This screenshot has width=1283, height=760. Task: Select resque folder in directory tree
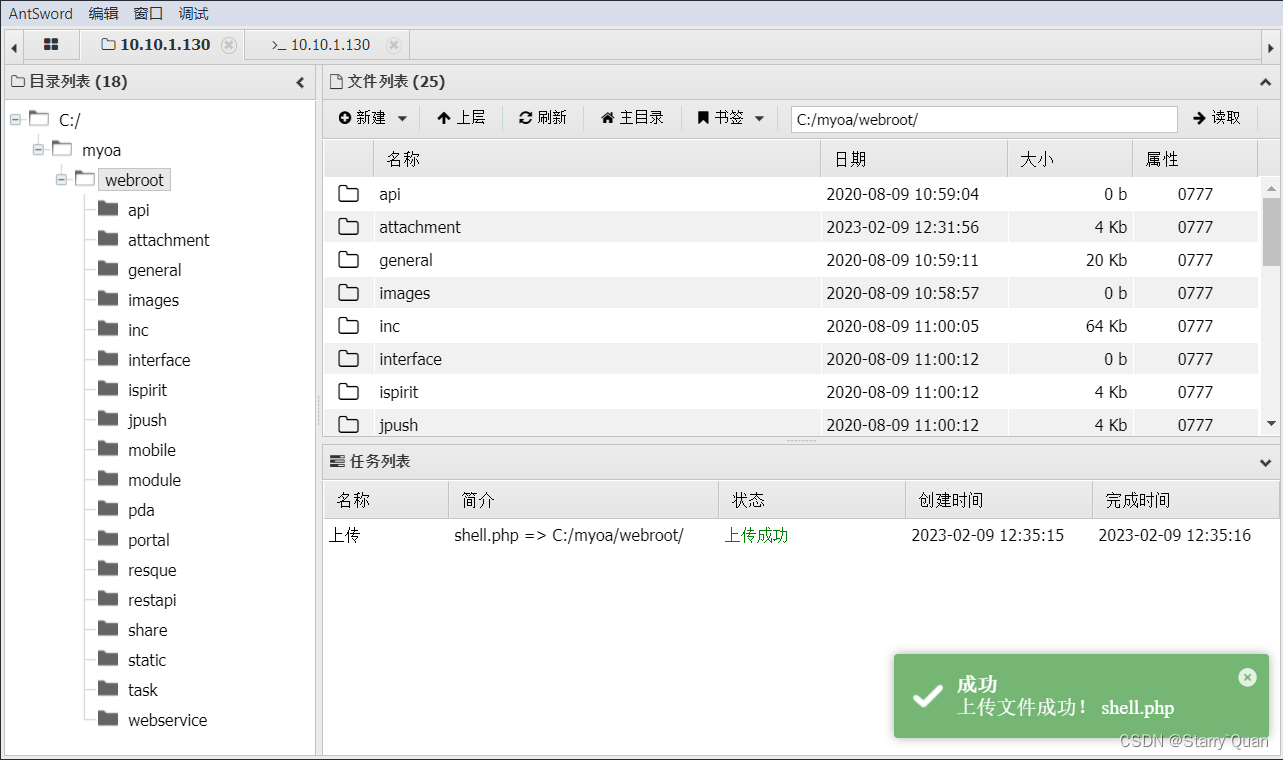pos(152,570)
